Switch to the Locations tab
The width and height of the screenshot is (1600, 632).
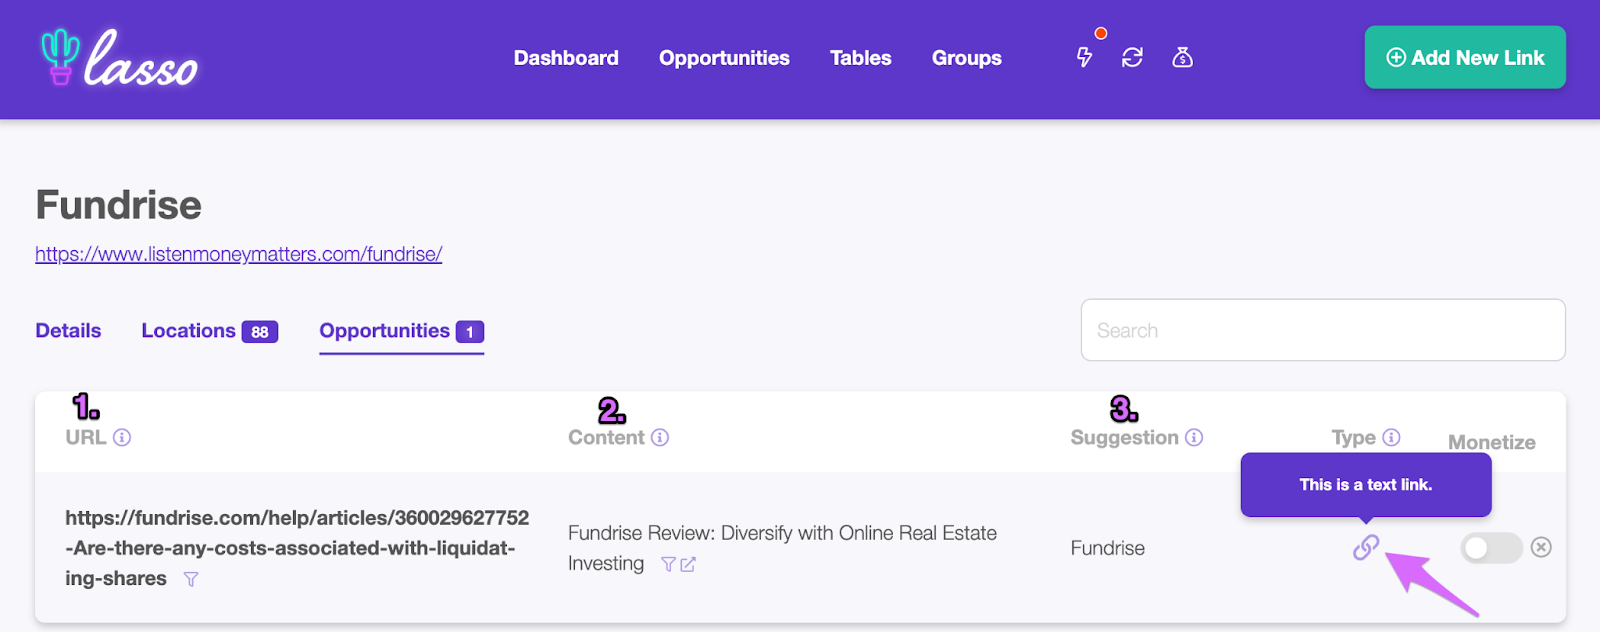[209, 331]
